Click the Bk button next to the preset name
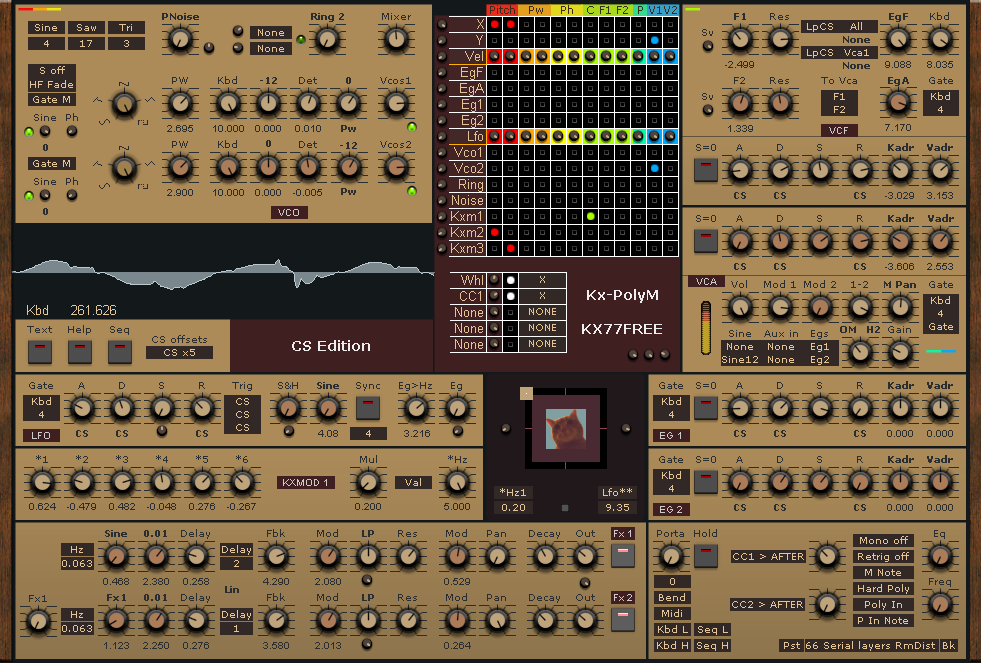This screenshot has height=663, width=981. click(948, 645)
